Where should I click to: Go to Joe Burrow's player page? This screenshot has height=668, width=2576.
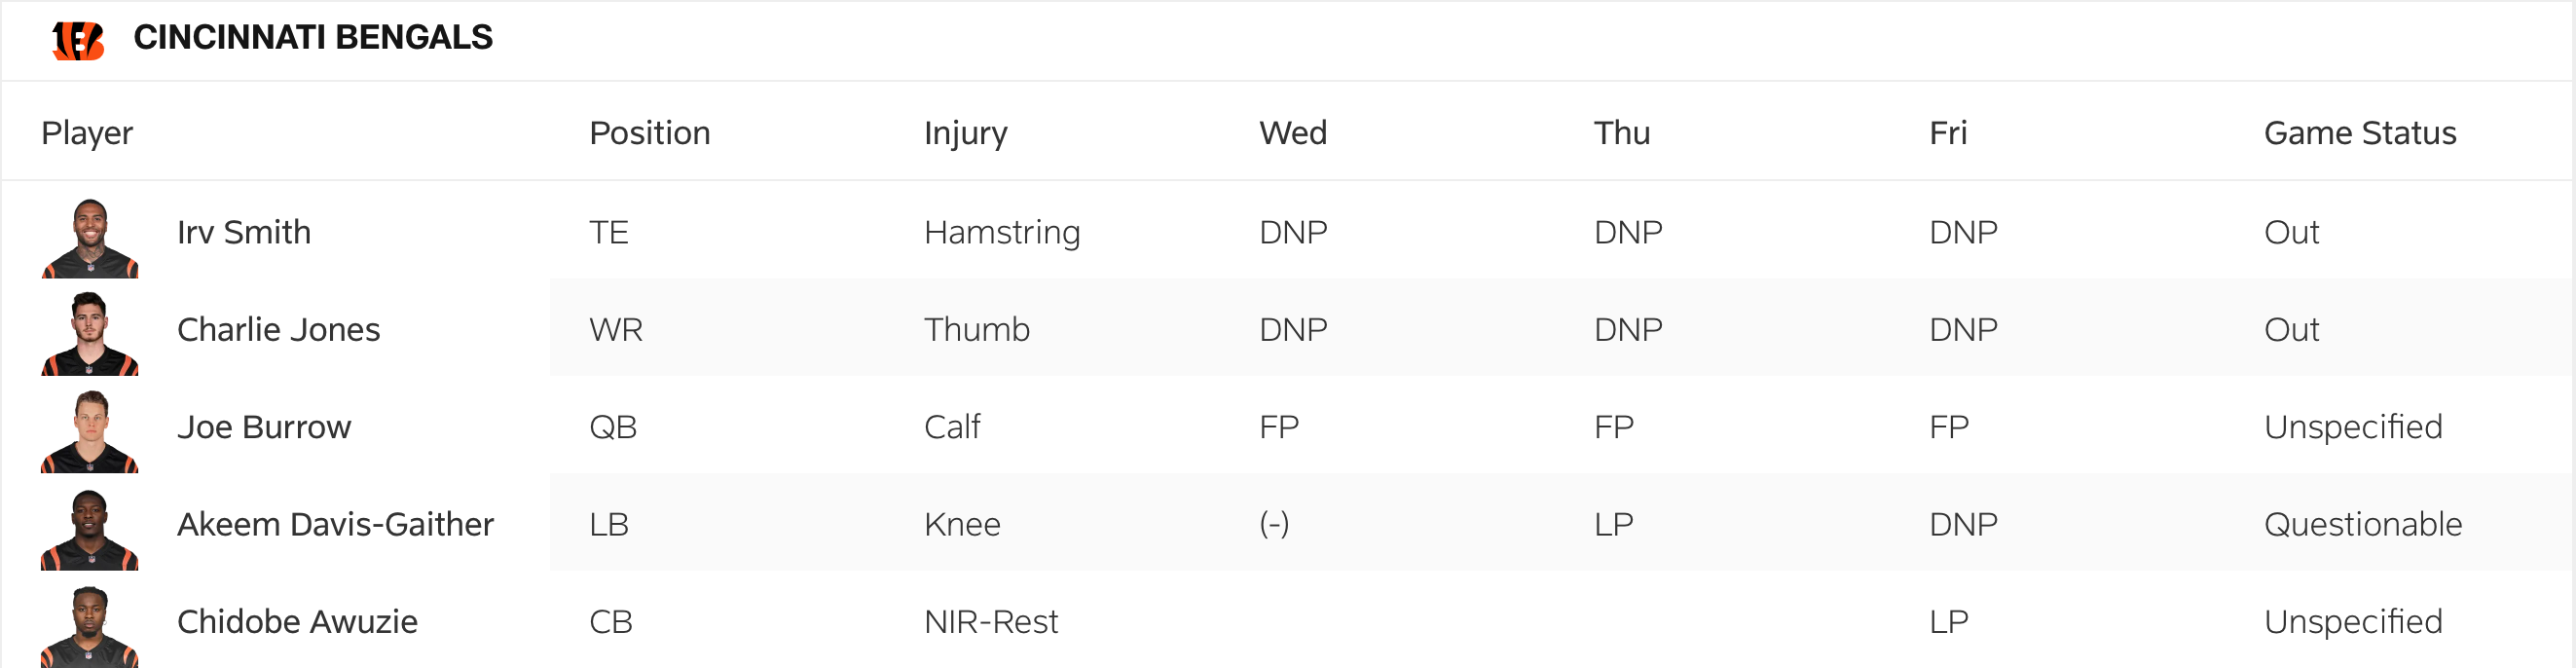(264, 427)
